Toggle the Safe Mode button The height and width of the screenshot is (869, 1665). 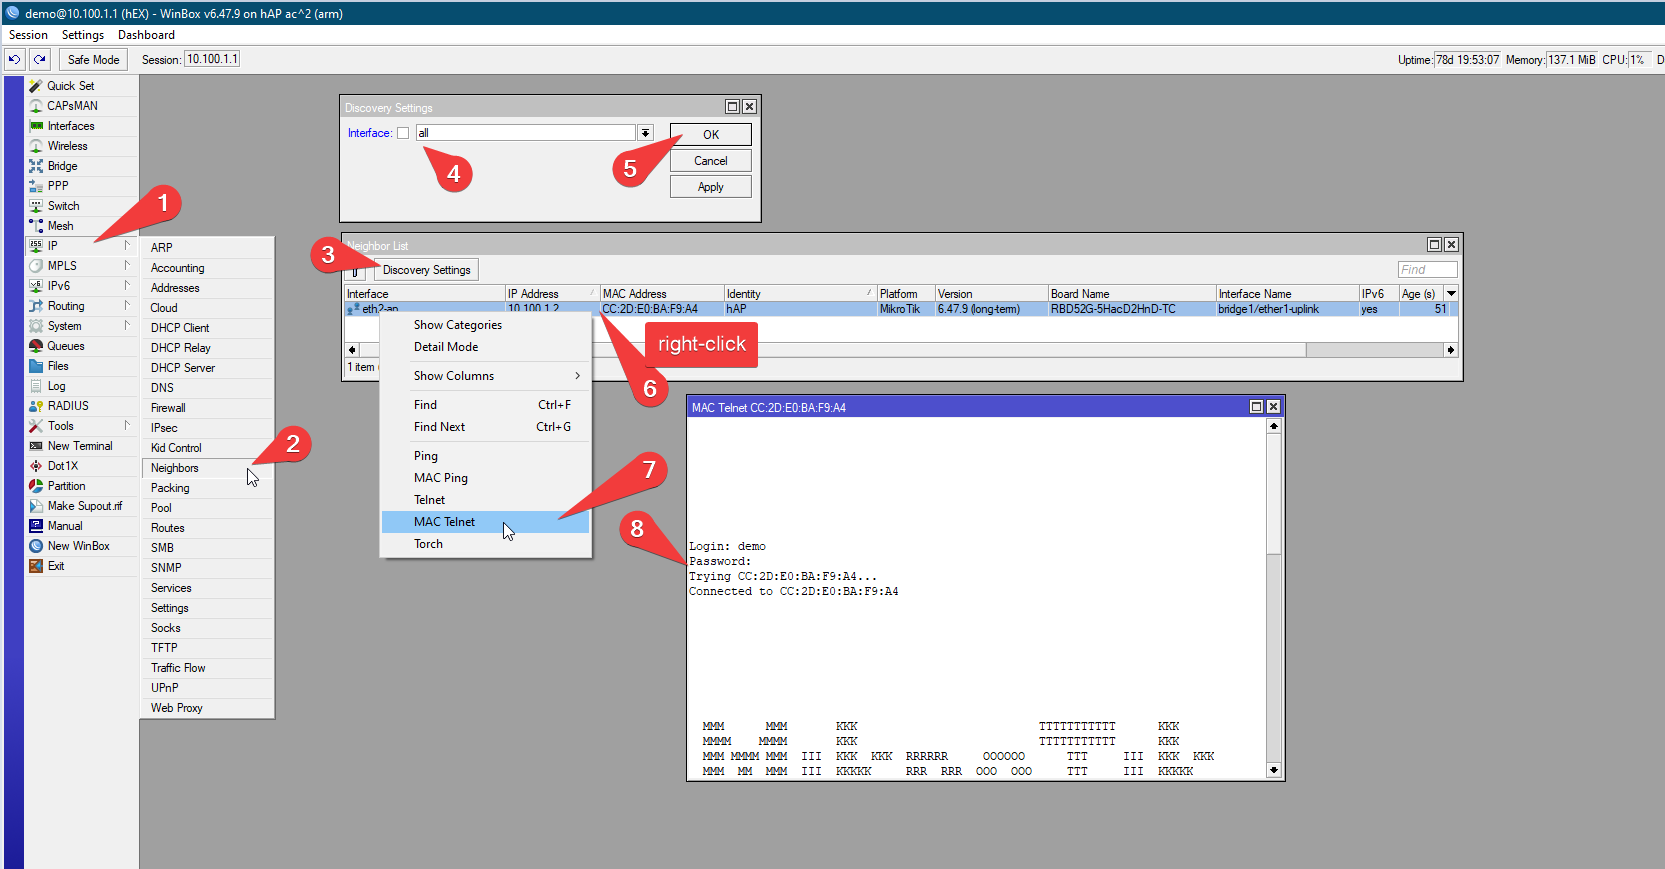pos(93,60)
